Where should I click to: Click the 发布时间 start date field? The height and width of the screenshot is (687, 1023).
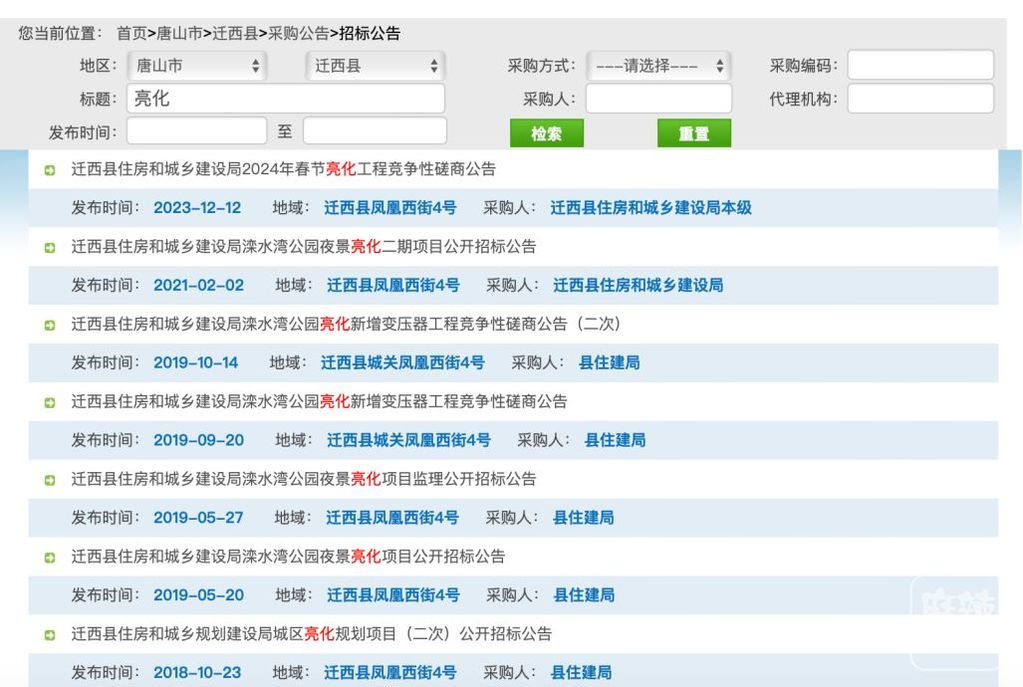point(197,131)
